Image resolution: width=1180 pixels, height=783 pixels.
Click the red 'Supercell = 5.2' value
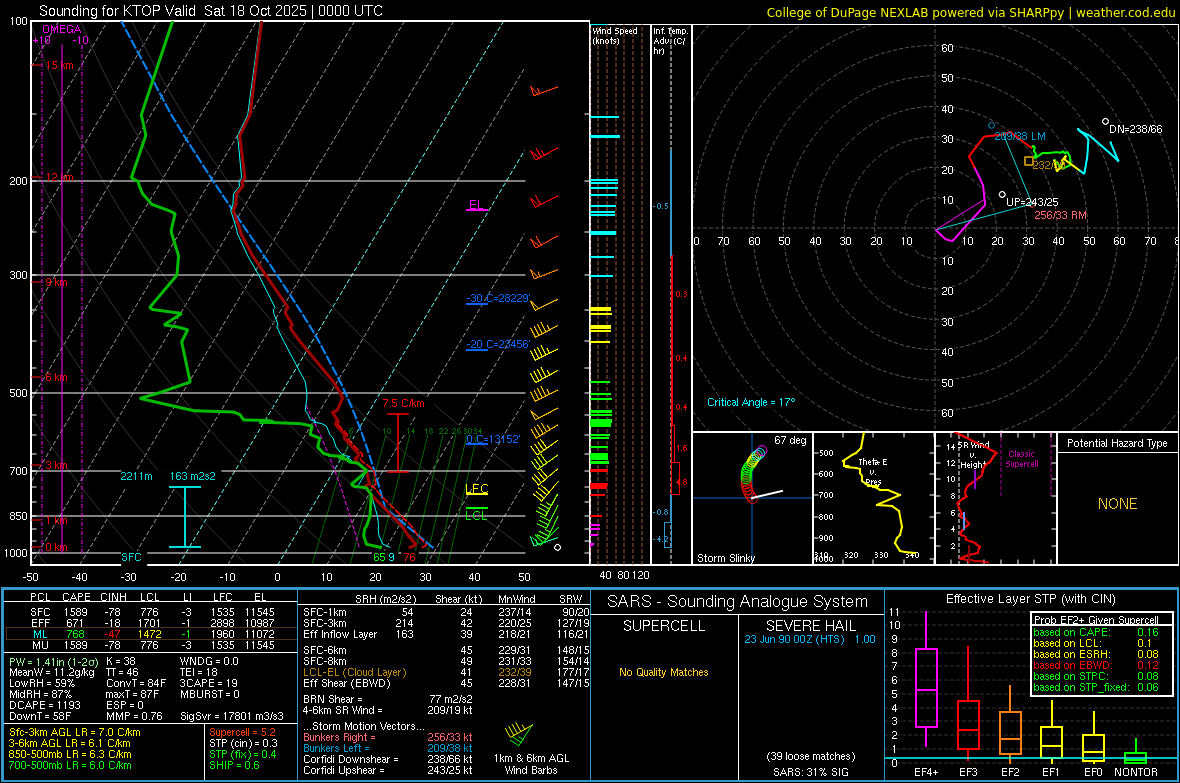pos(242,732)
